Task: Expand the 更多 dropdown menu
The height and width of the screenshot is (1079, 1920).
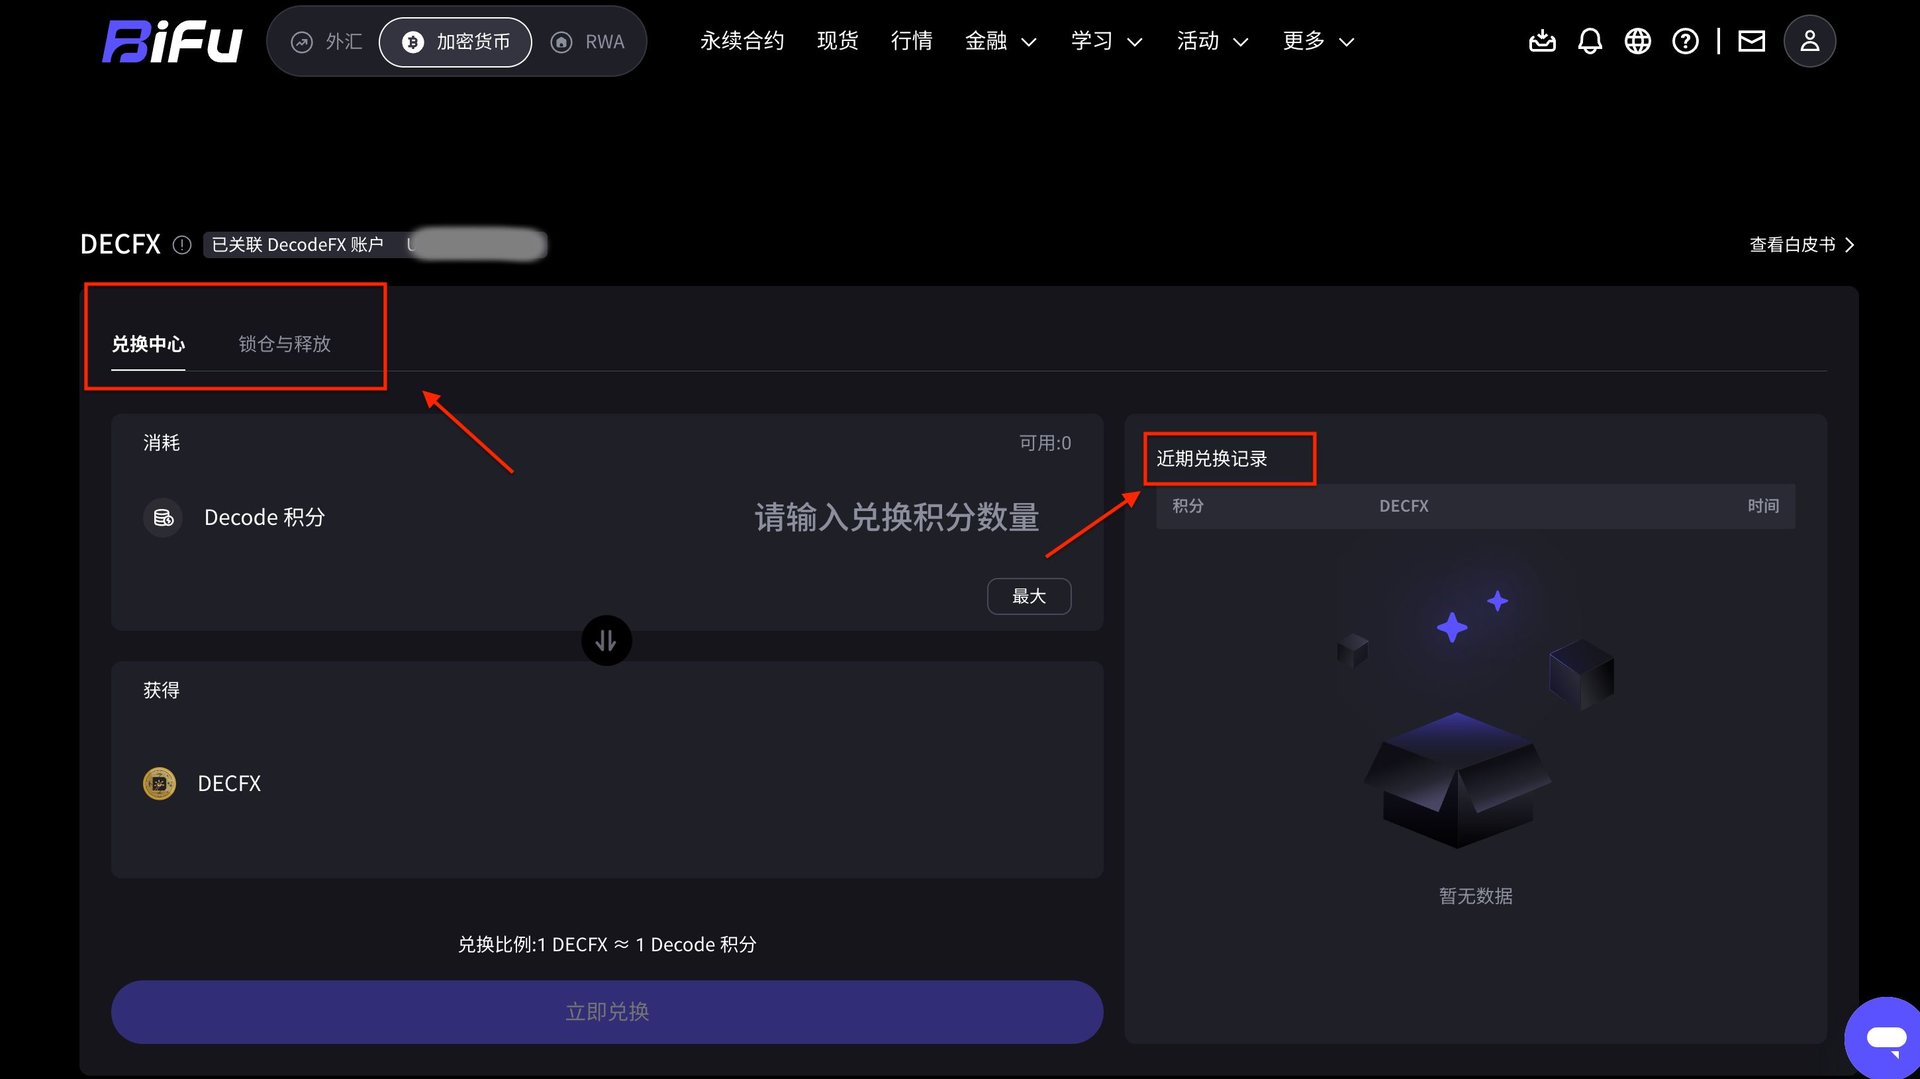Action: coord(1319,42)
